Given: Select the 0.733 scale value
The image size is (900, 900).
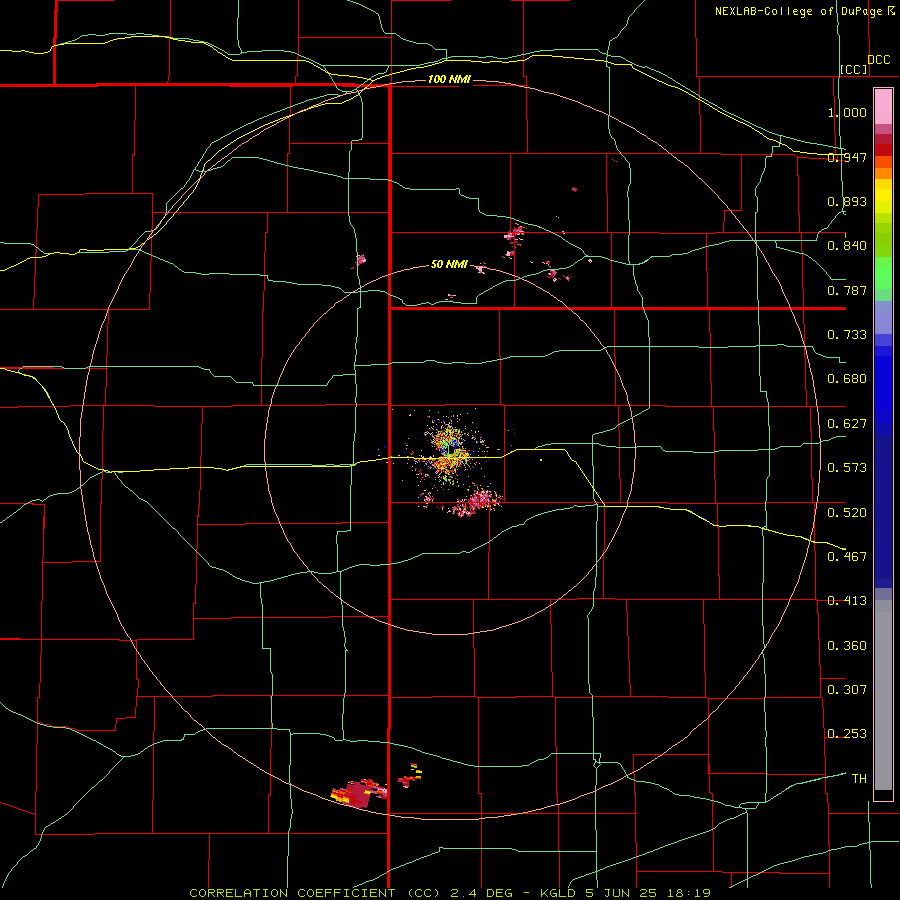Looking at the screenshot, I should (847, 335).
